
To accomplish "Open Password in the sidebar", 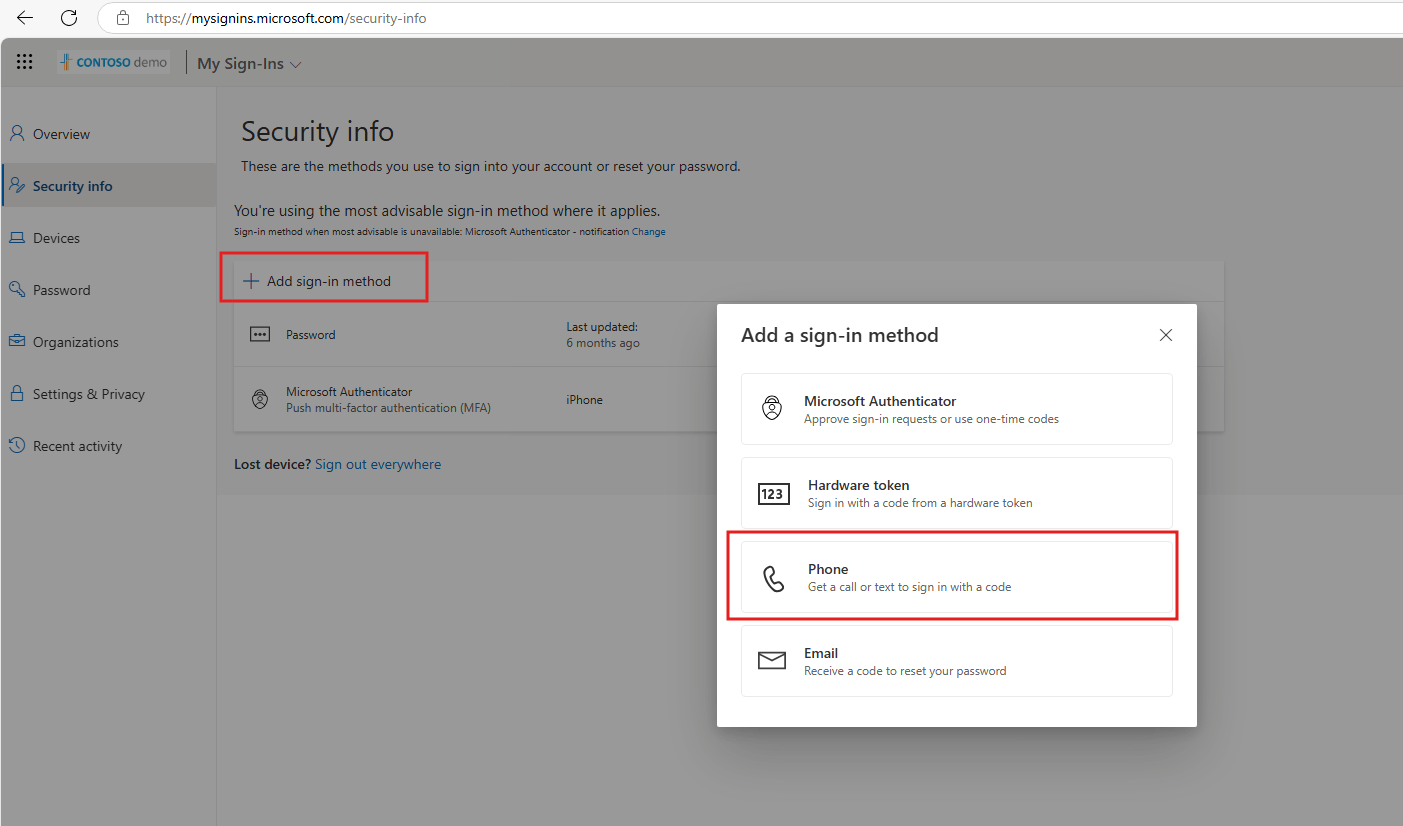I will [108, 290].
